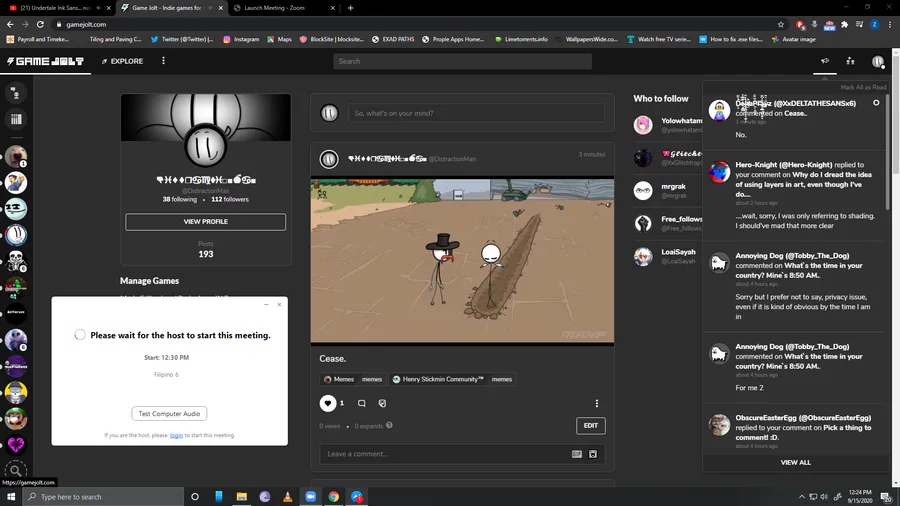Click the Windows taskbar search box
This screenshot has height=506, width=900.
pos(103,497)
